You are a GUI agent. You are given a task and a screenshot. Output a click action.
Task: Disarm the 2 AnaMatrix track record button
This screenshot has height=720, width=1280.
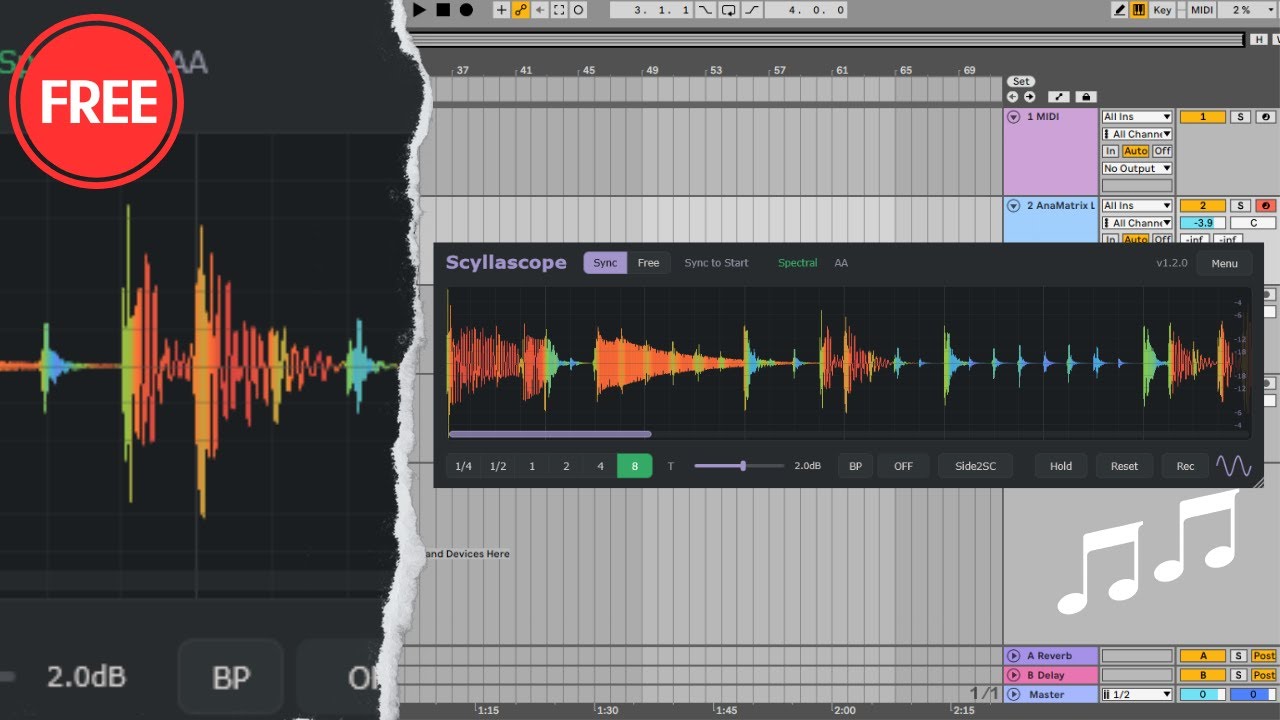1264,206
